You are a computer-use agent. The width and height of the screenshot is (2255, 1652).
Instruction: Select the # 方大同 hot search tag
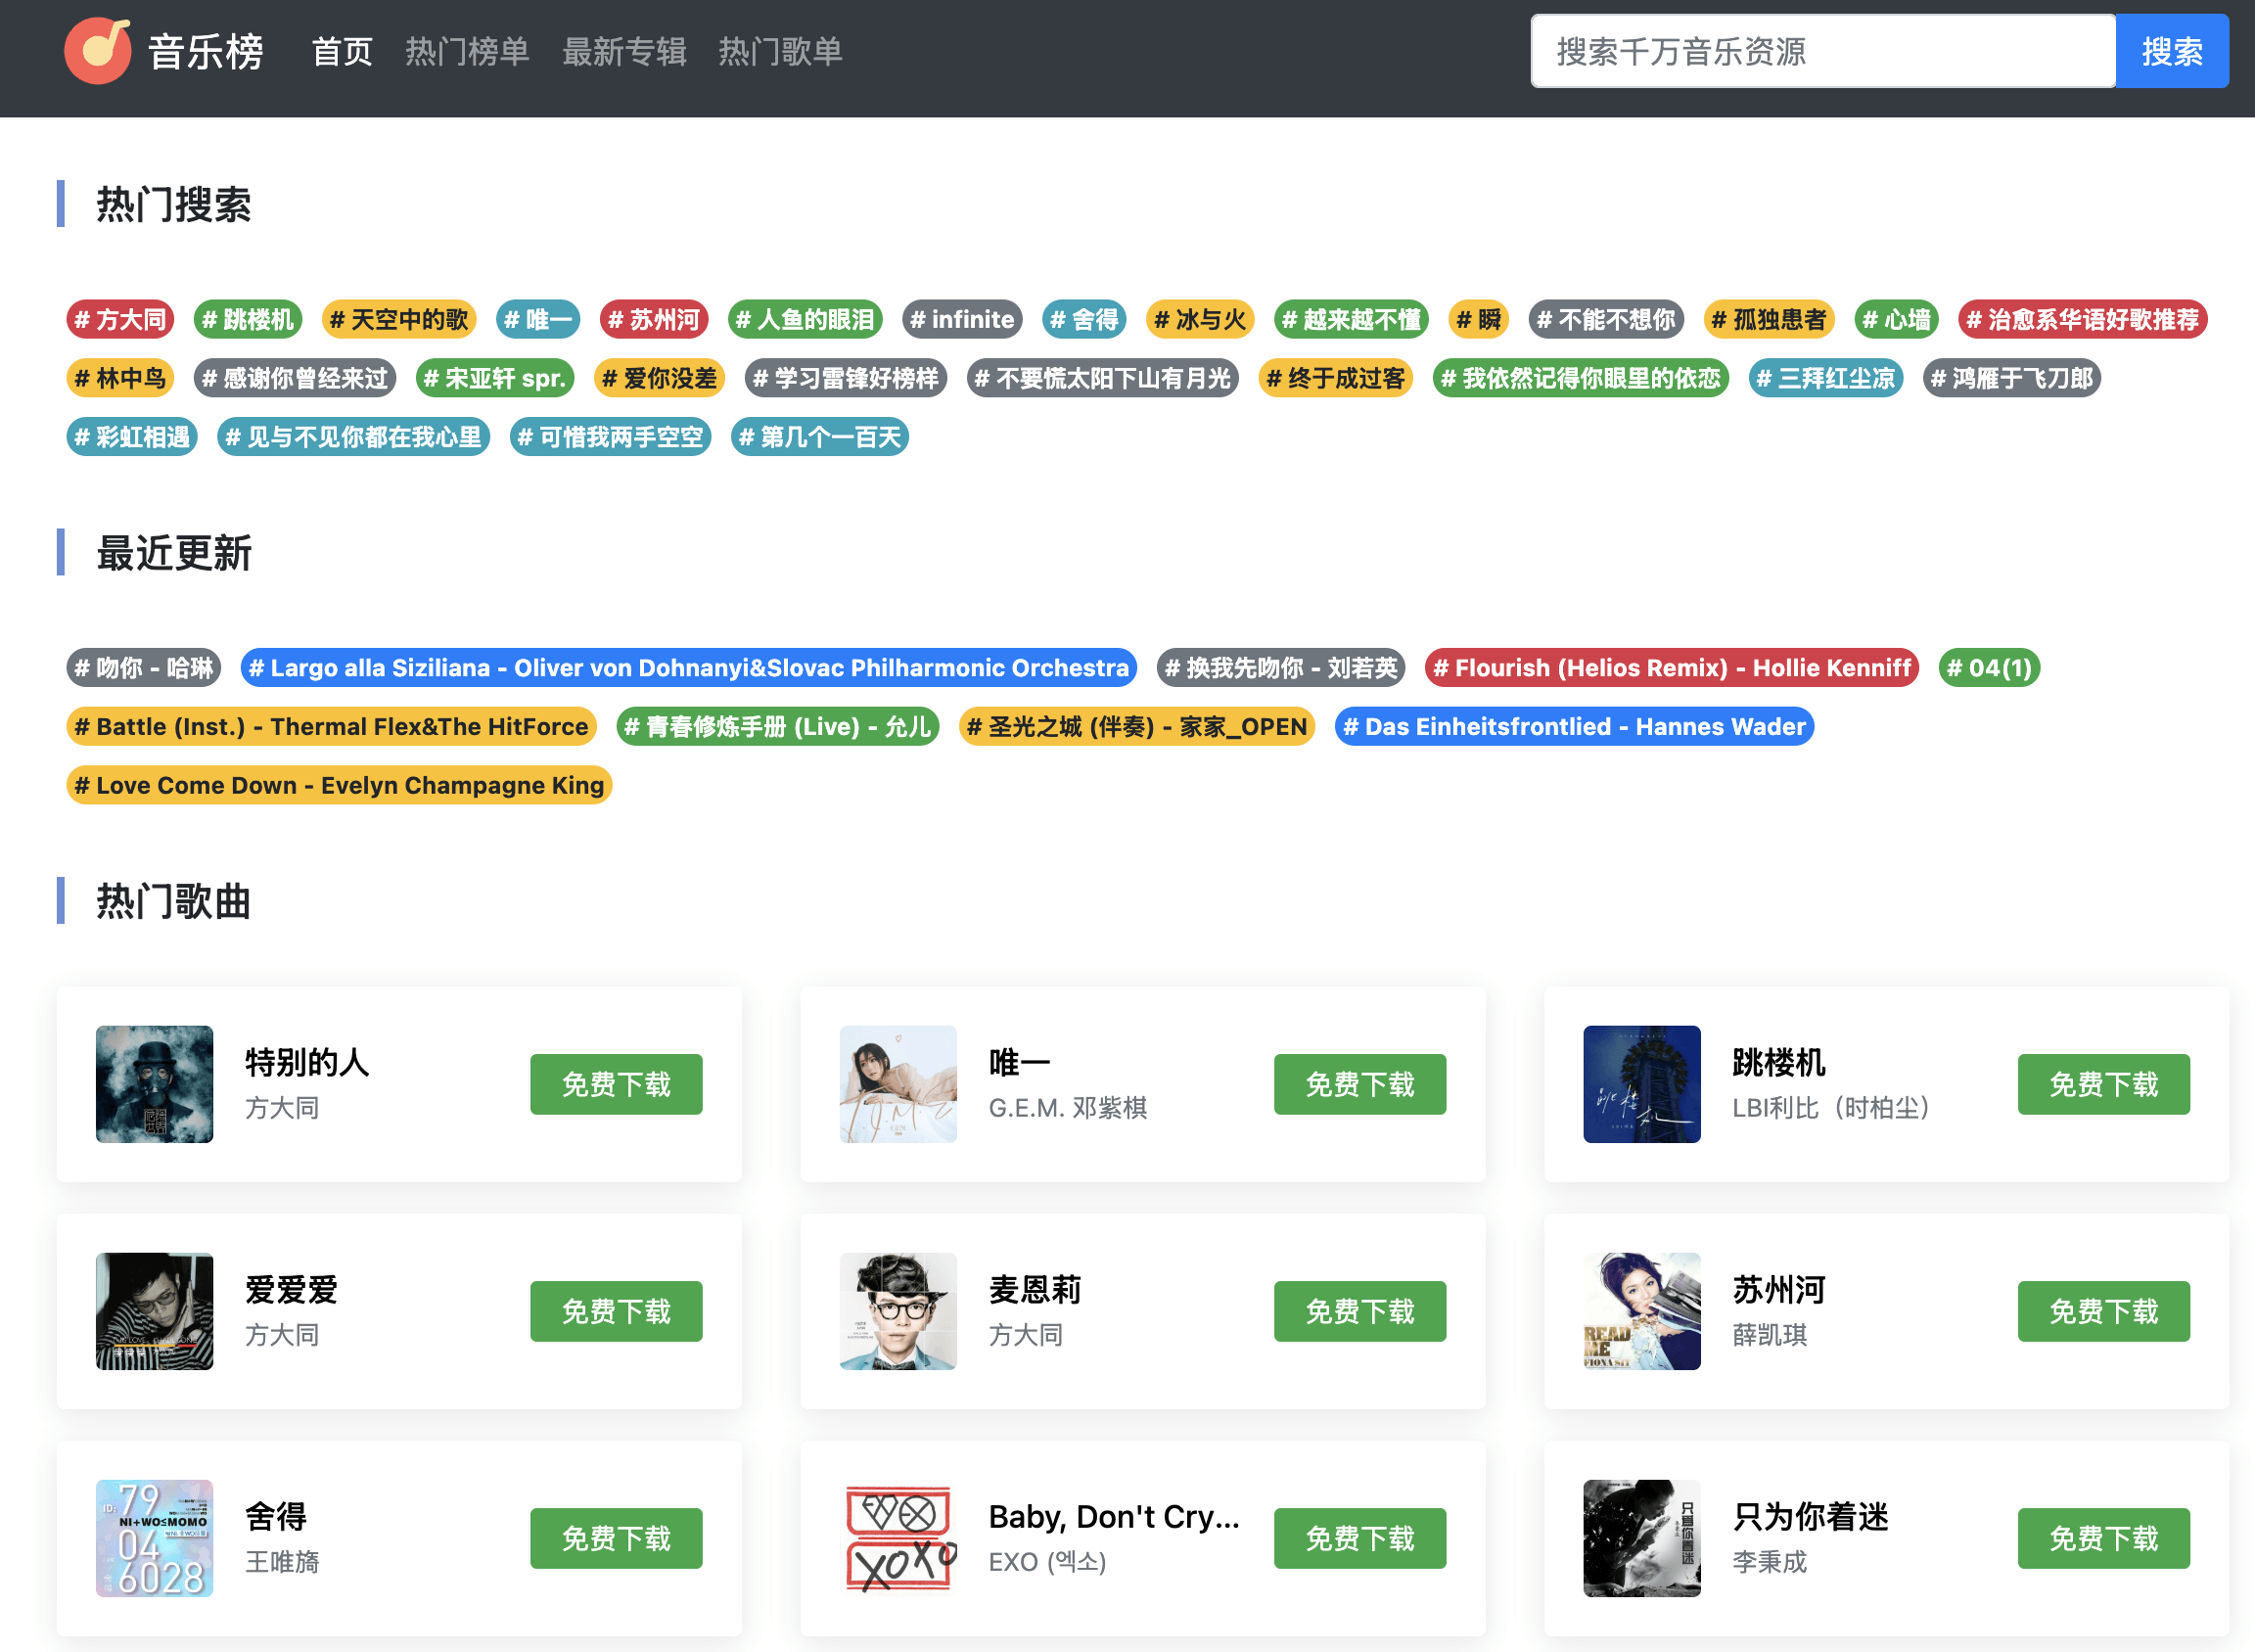pyautogui.click(x=120, y=319)
